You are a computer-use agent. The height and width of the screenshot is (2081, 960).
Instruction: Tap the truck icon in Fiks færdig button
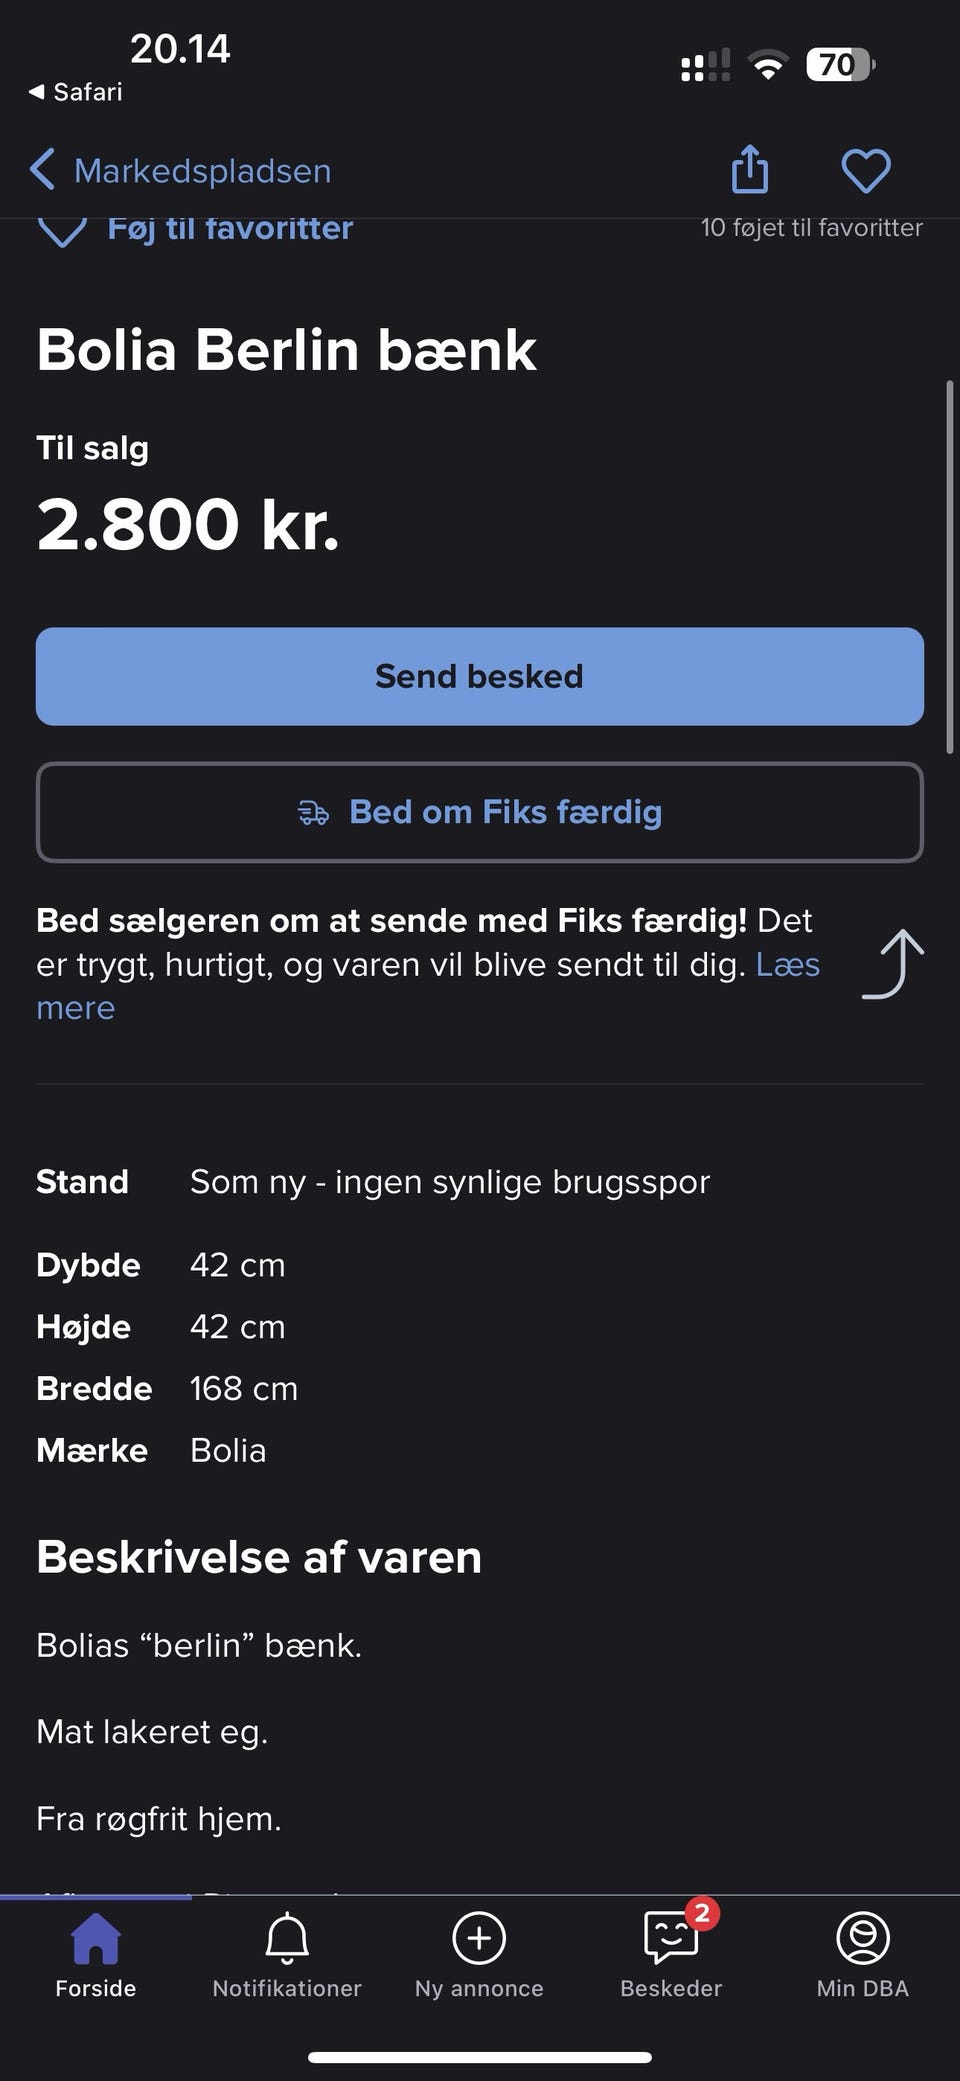[314, 813]
